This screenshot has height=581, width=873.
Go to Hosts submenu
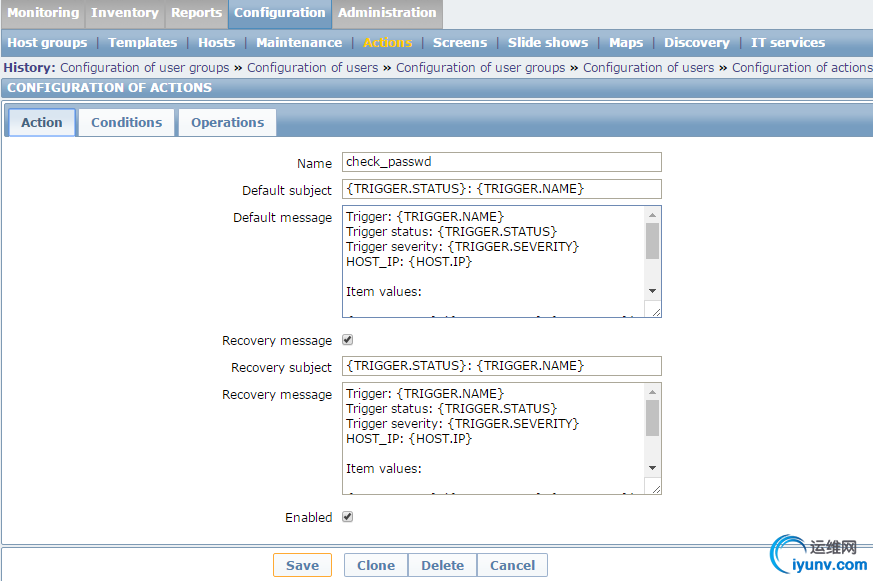pyautogui.click(x=217, y=43)
